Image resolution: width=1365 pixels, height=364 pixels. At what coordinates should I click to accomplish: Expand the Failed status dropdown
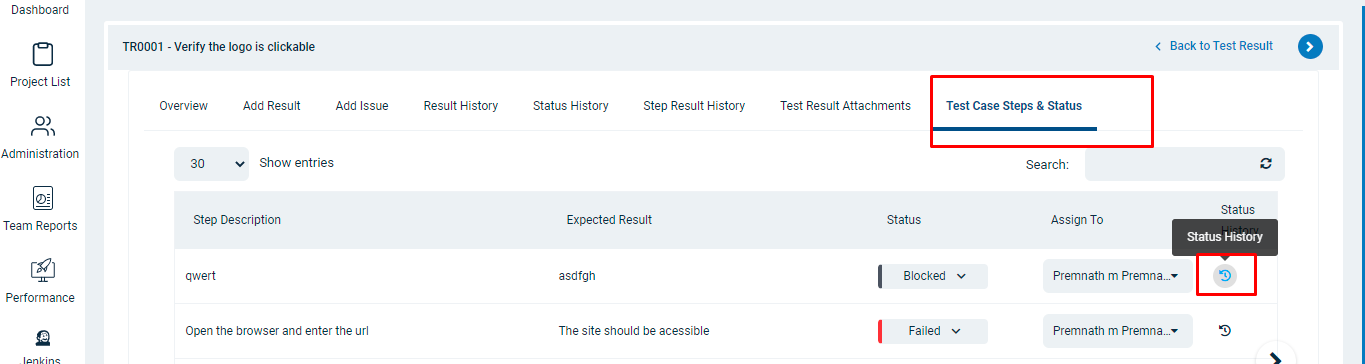[x=933, y=331]
